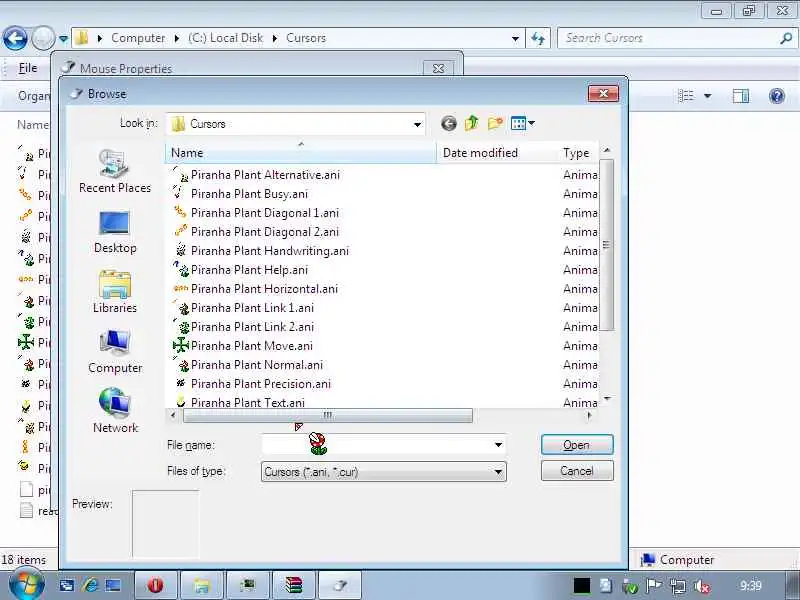Switch to Windows Explorer taskbar button
This screenshot has height=600, width=800.
pyautogui.click(x=202, y=585)
